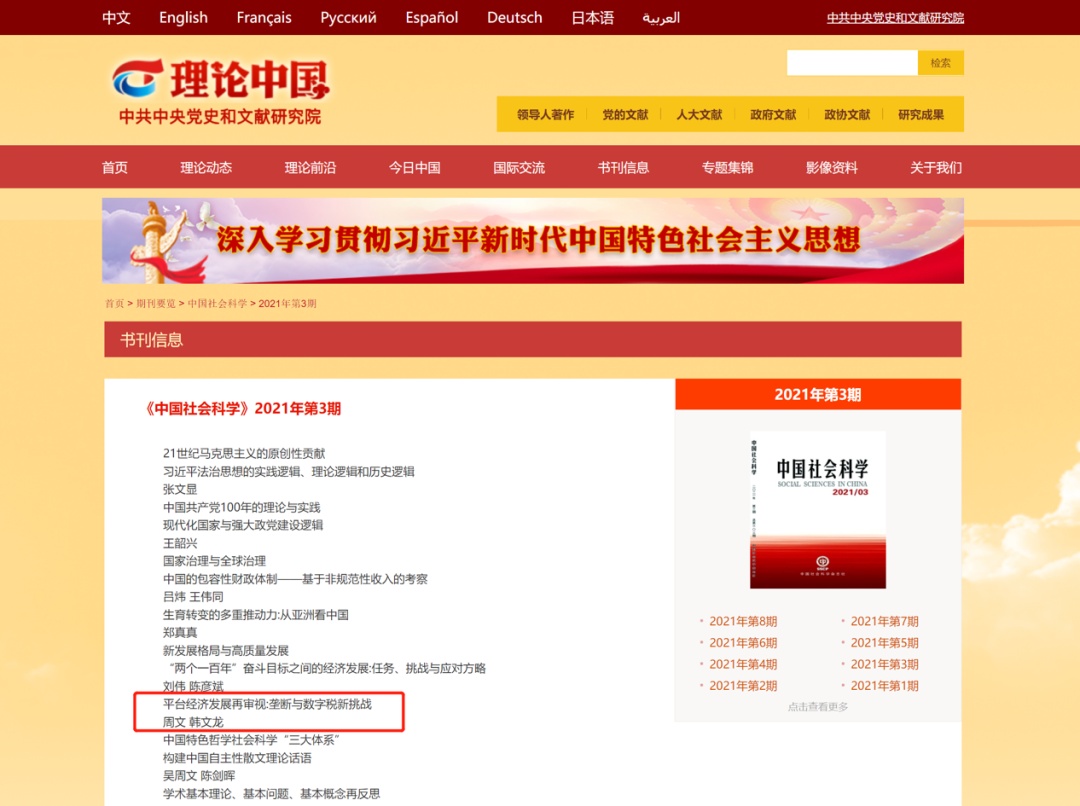Select text 中国特色哲学社会科学“三大体系”
The height and width of the screenshot is (806, 1080).
[x=251, y=740]
